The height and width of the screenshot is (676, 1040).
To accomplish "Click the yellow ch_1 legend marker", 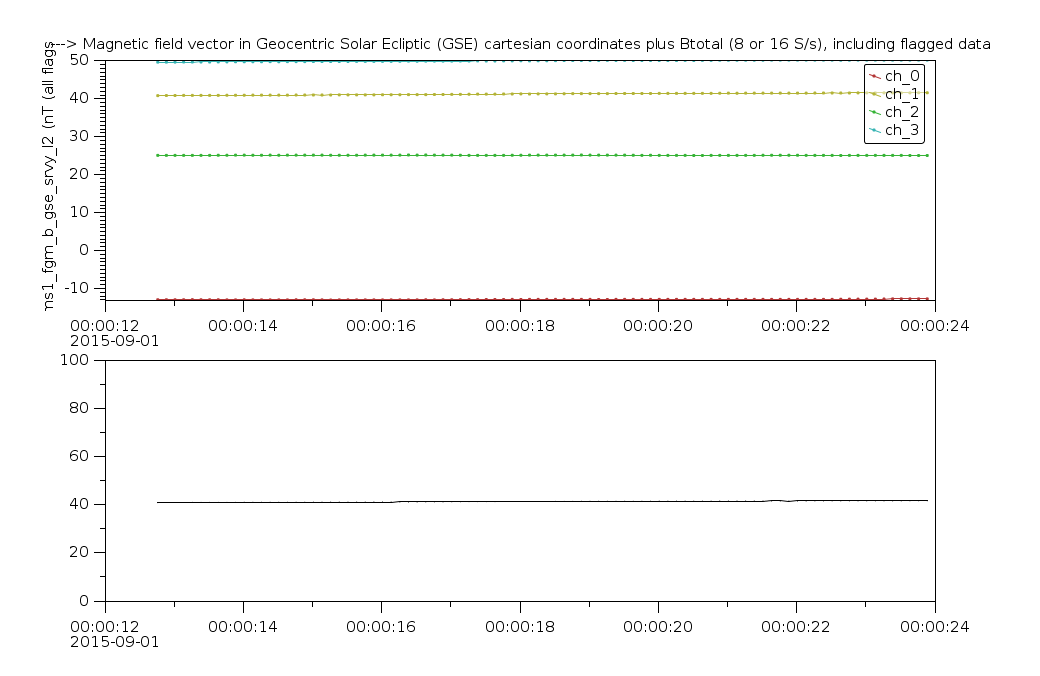I will 875,94.
